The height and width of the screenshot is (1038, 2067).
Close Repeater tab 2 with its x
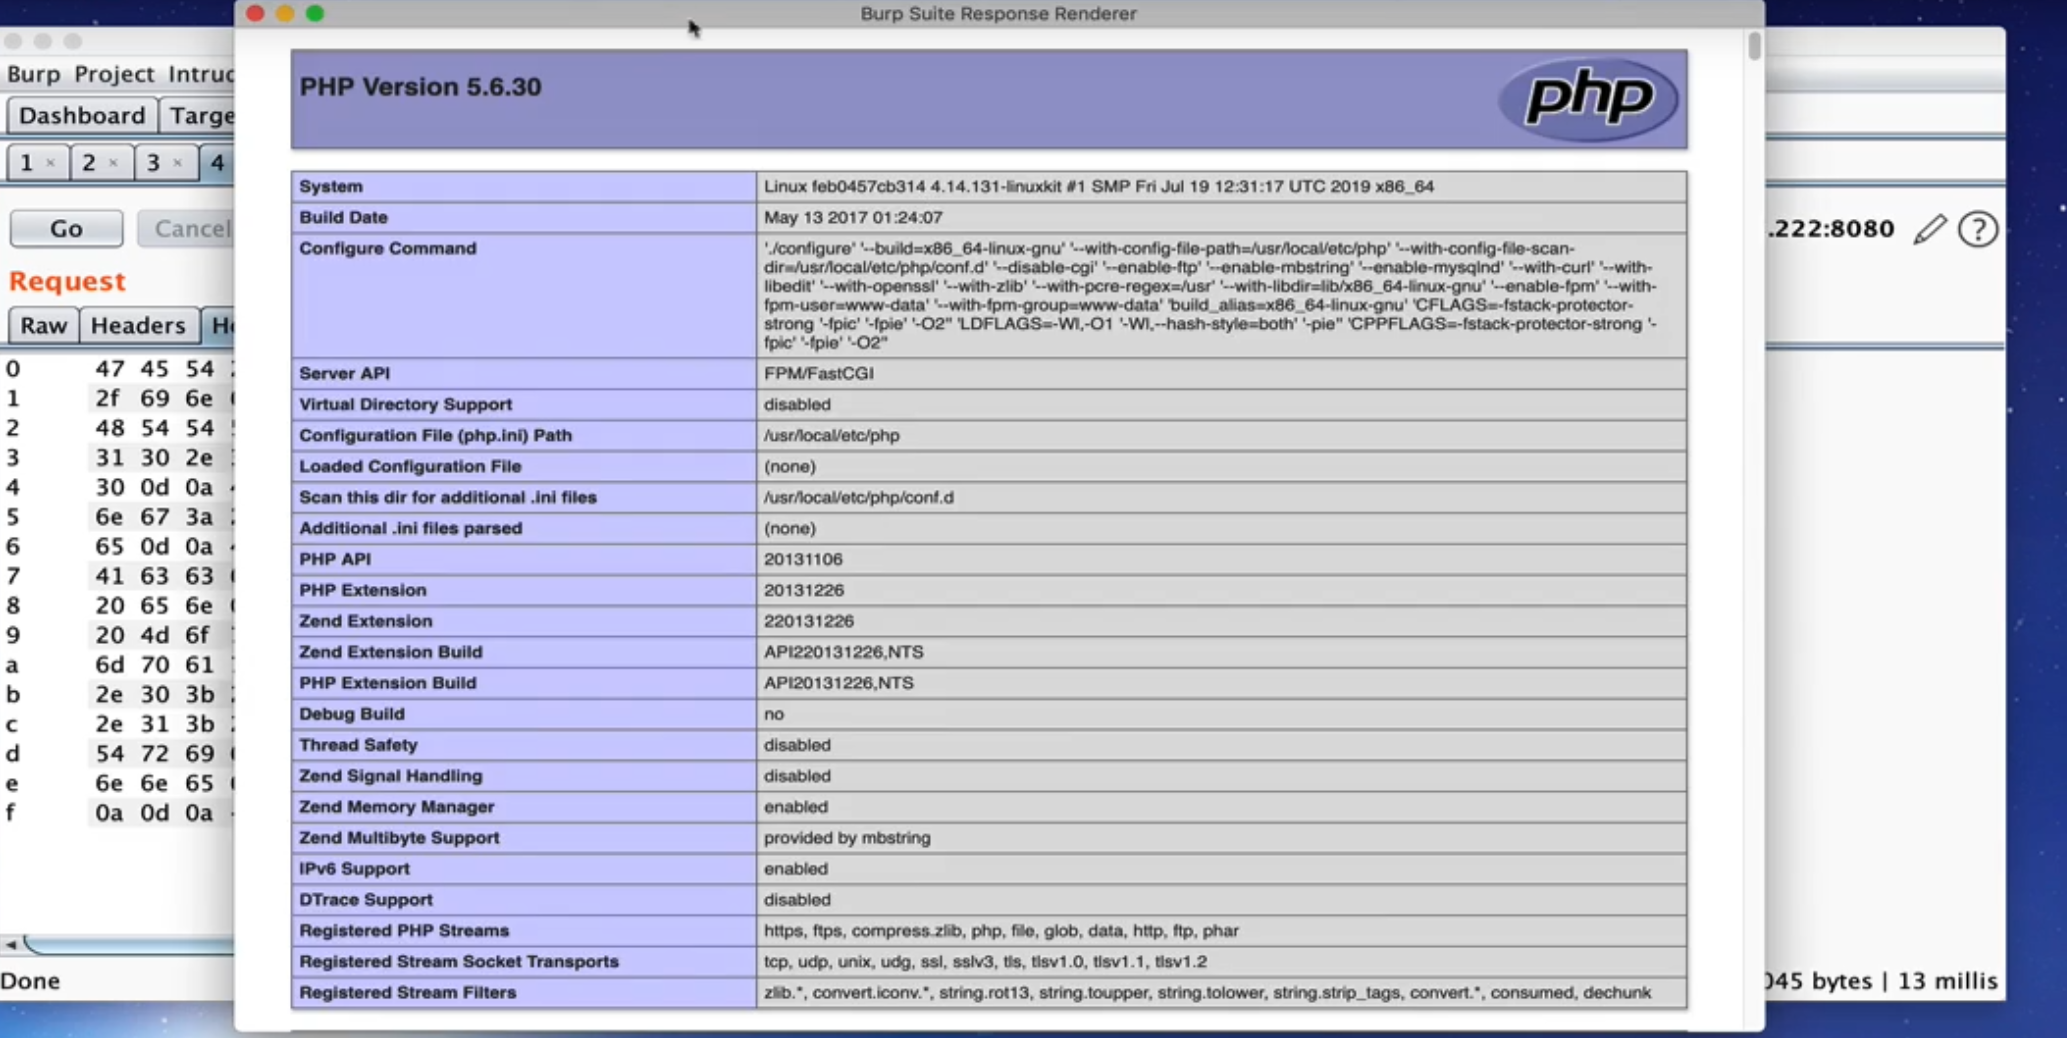click(x=113, y=162)
